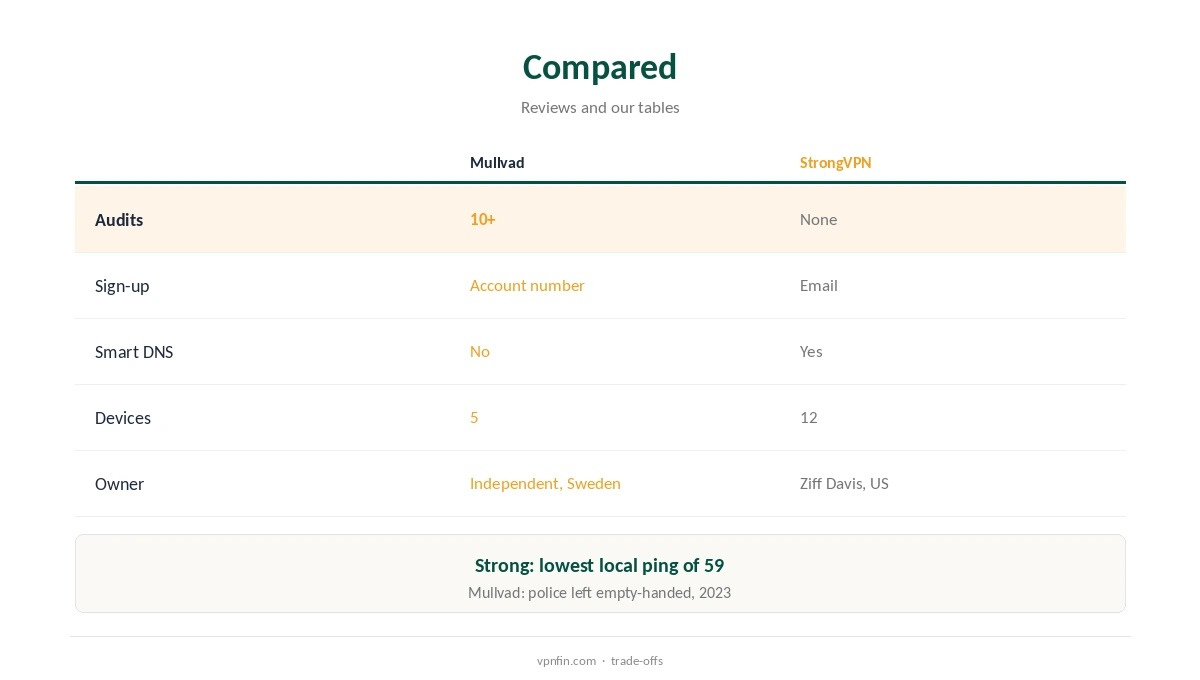Image resolution: width=1200 pixels, height=680 pixels.
Task: Click StrongVPN's "Yes" Smart DNS value
Action: tap(811, 352)
